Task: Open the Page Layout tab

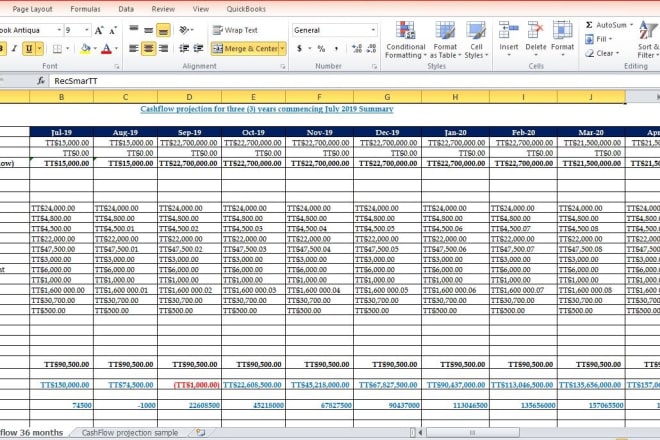Action: (x=32, y=9)
